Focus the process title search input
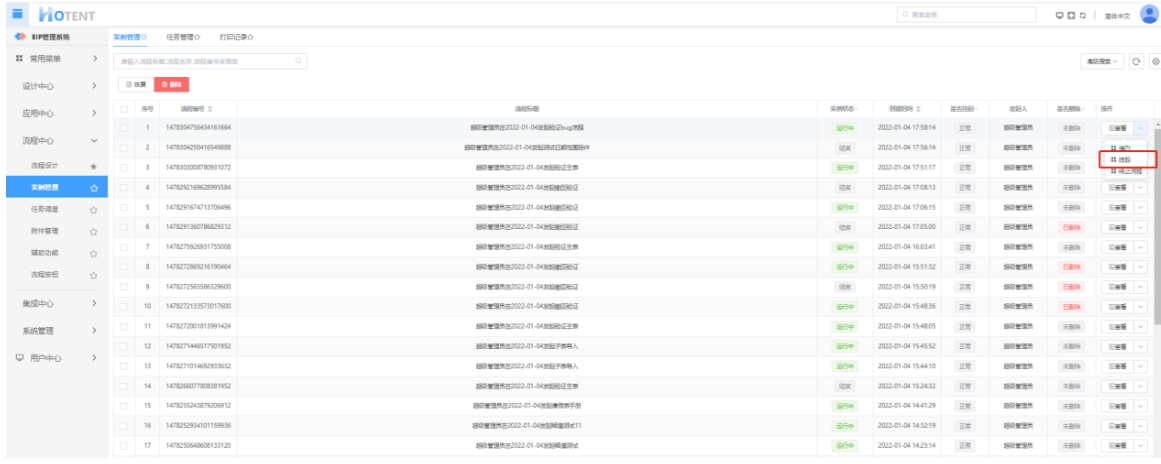Viewport: 1161px width, 464px height. click(210, 61)
